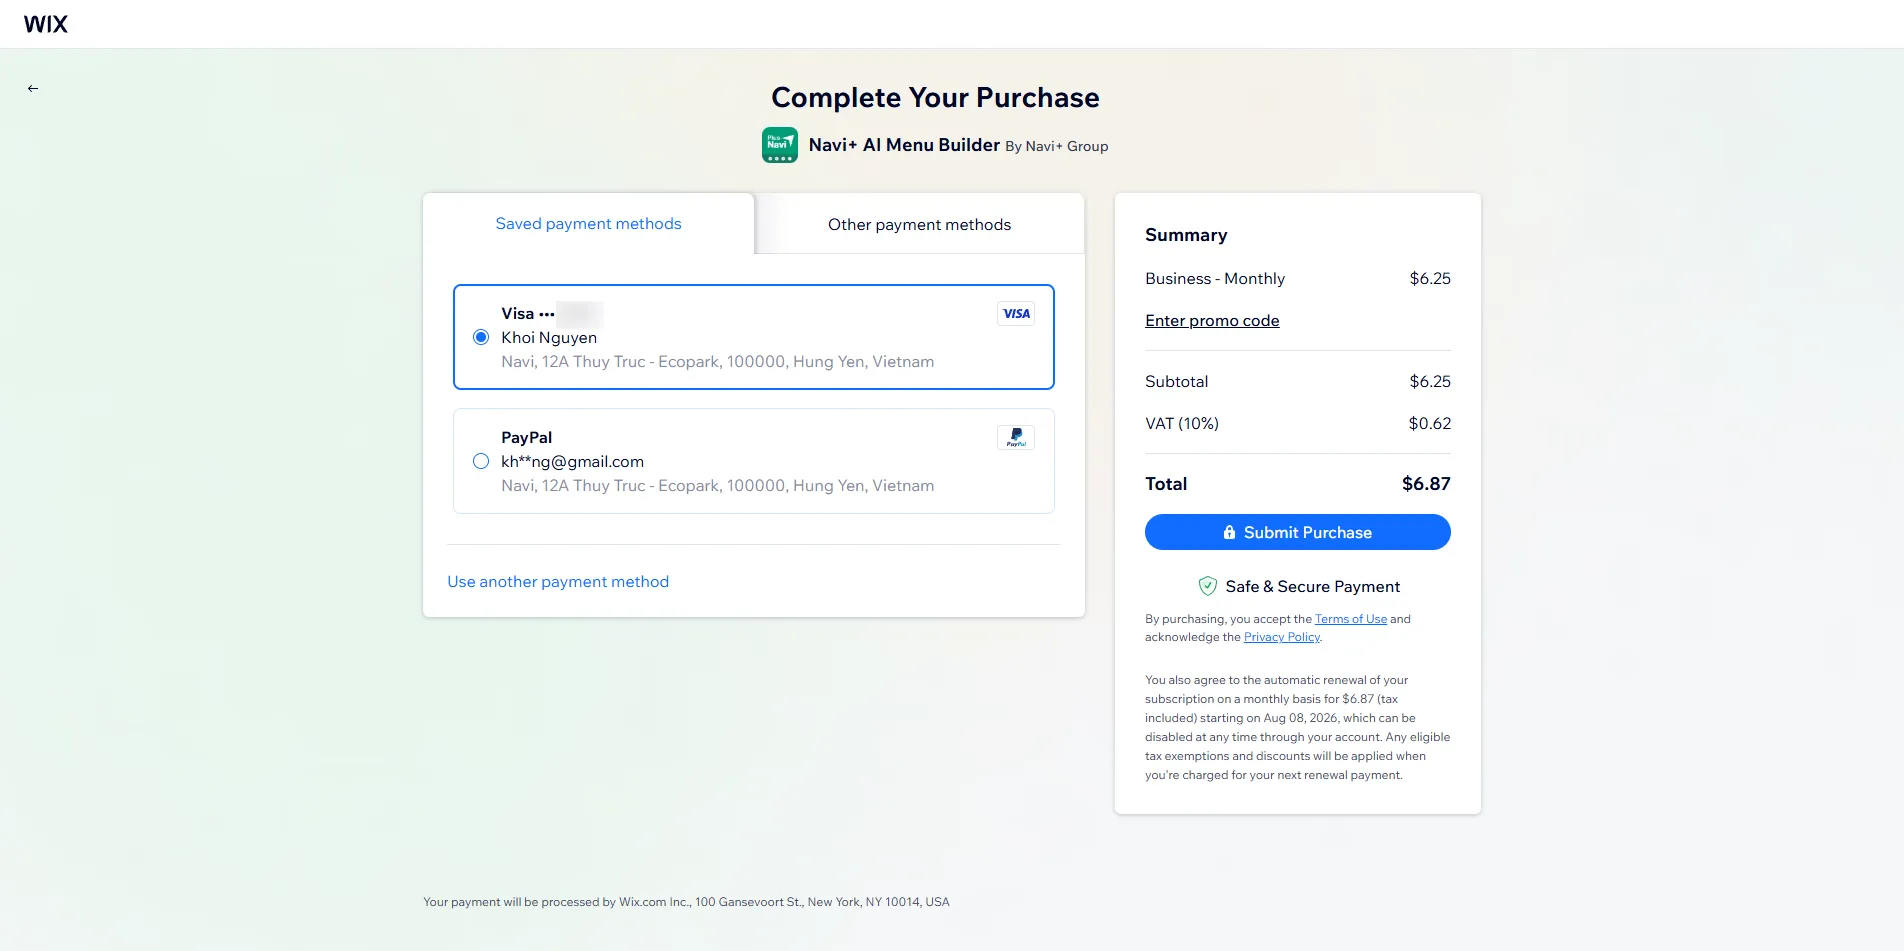Open the Other payment methods tab
The width and height of the screenshot is (1904, 951).
(x=919, y=225)
